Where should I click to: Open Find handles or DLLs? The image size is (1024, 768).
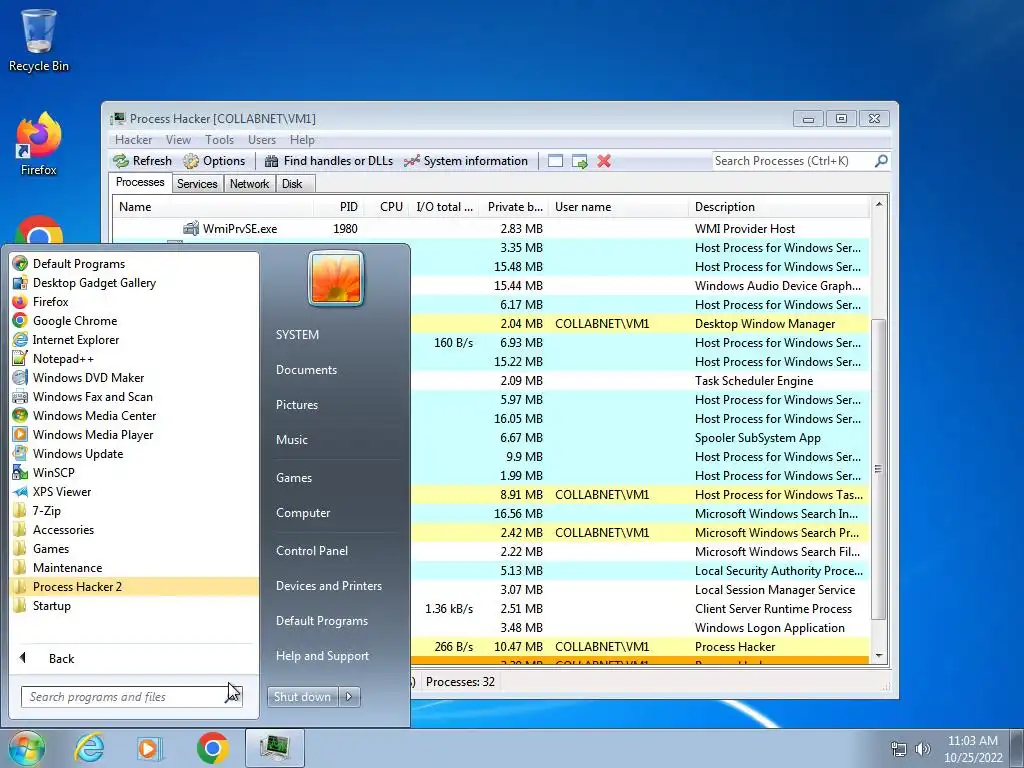point(328,161)
